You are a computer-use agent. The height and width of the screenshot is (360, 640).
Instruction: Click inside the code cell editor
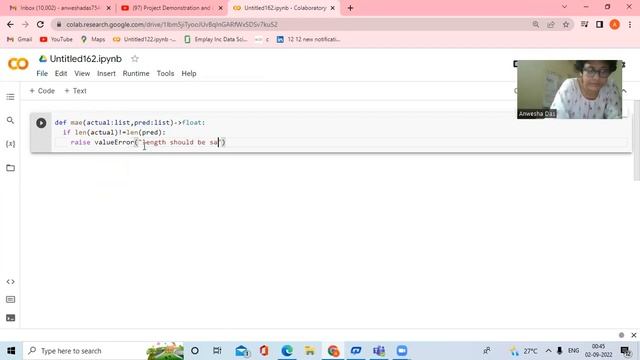click(x=341, y=132)
